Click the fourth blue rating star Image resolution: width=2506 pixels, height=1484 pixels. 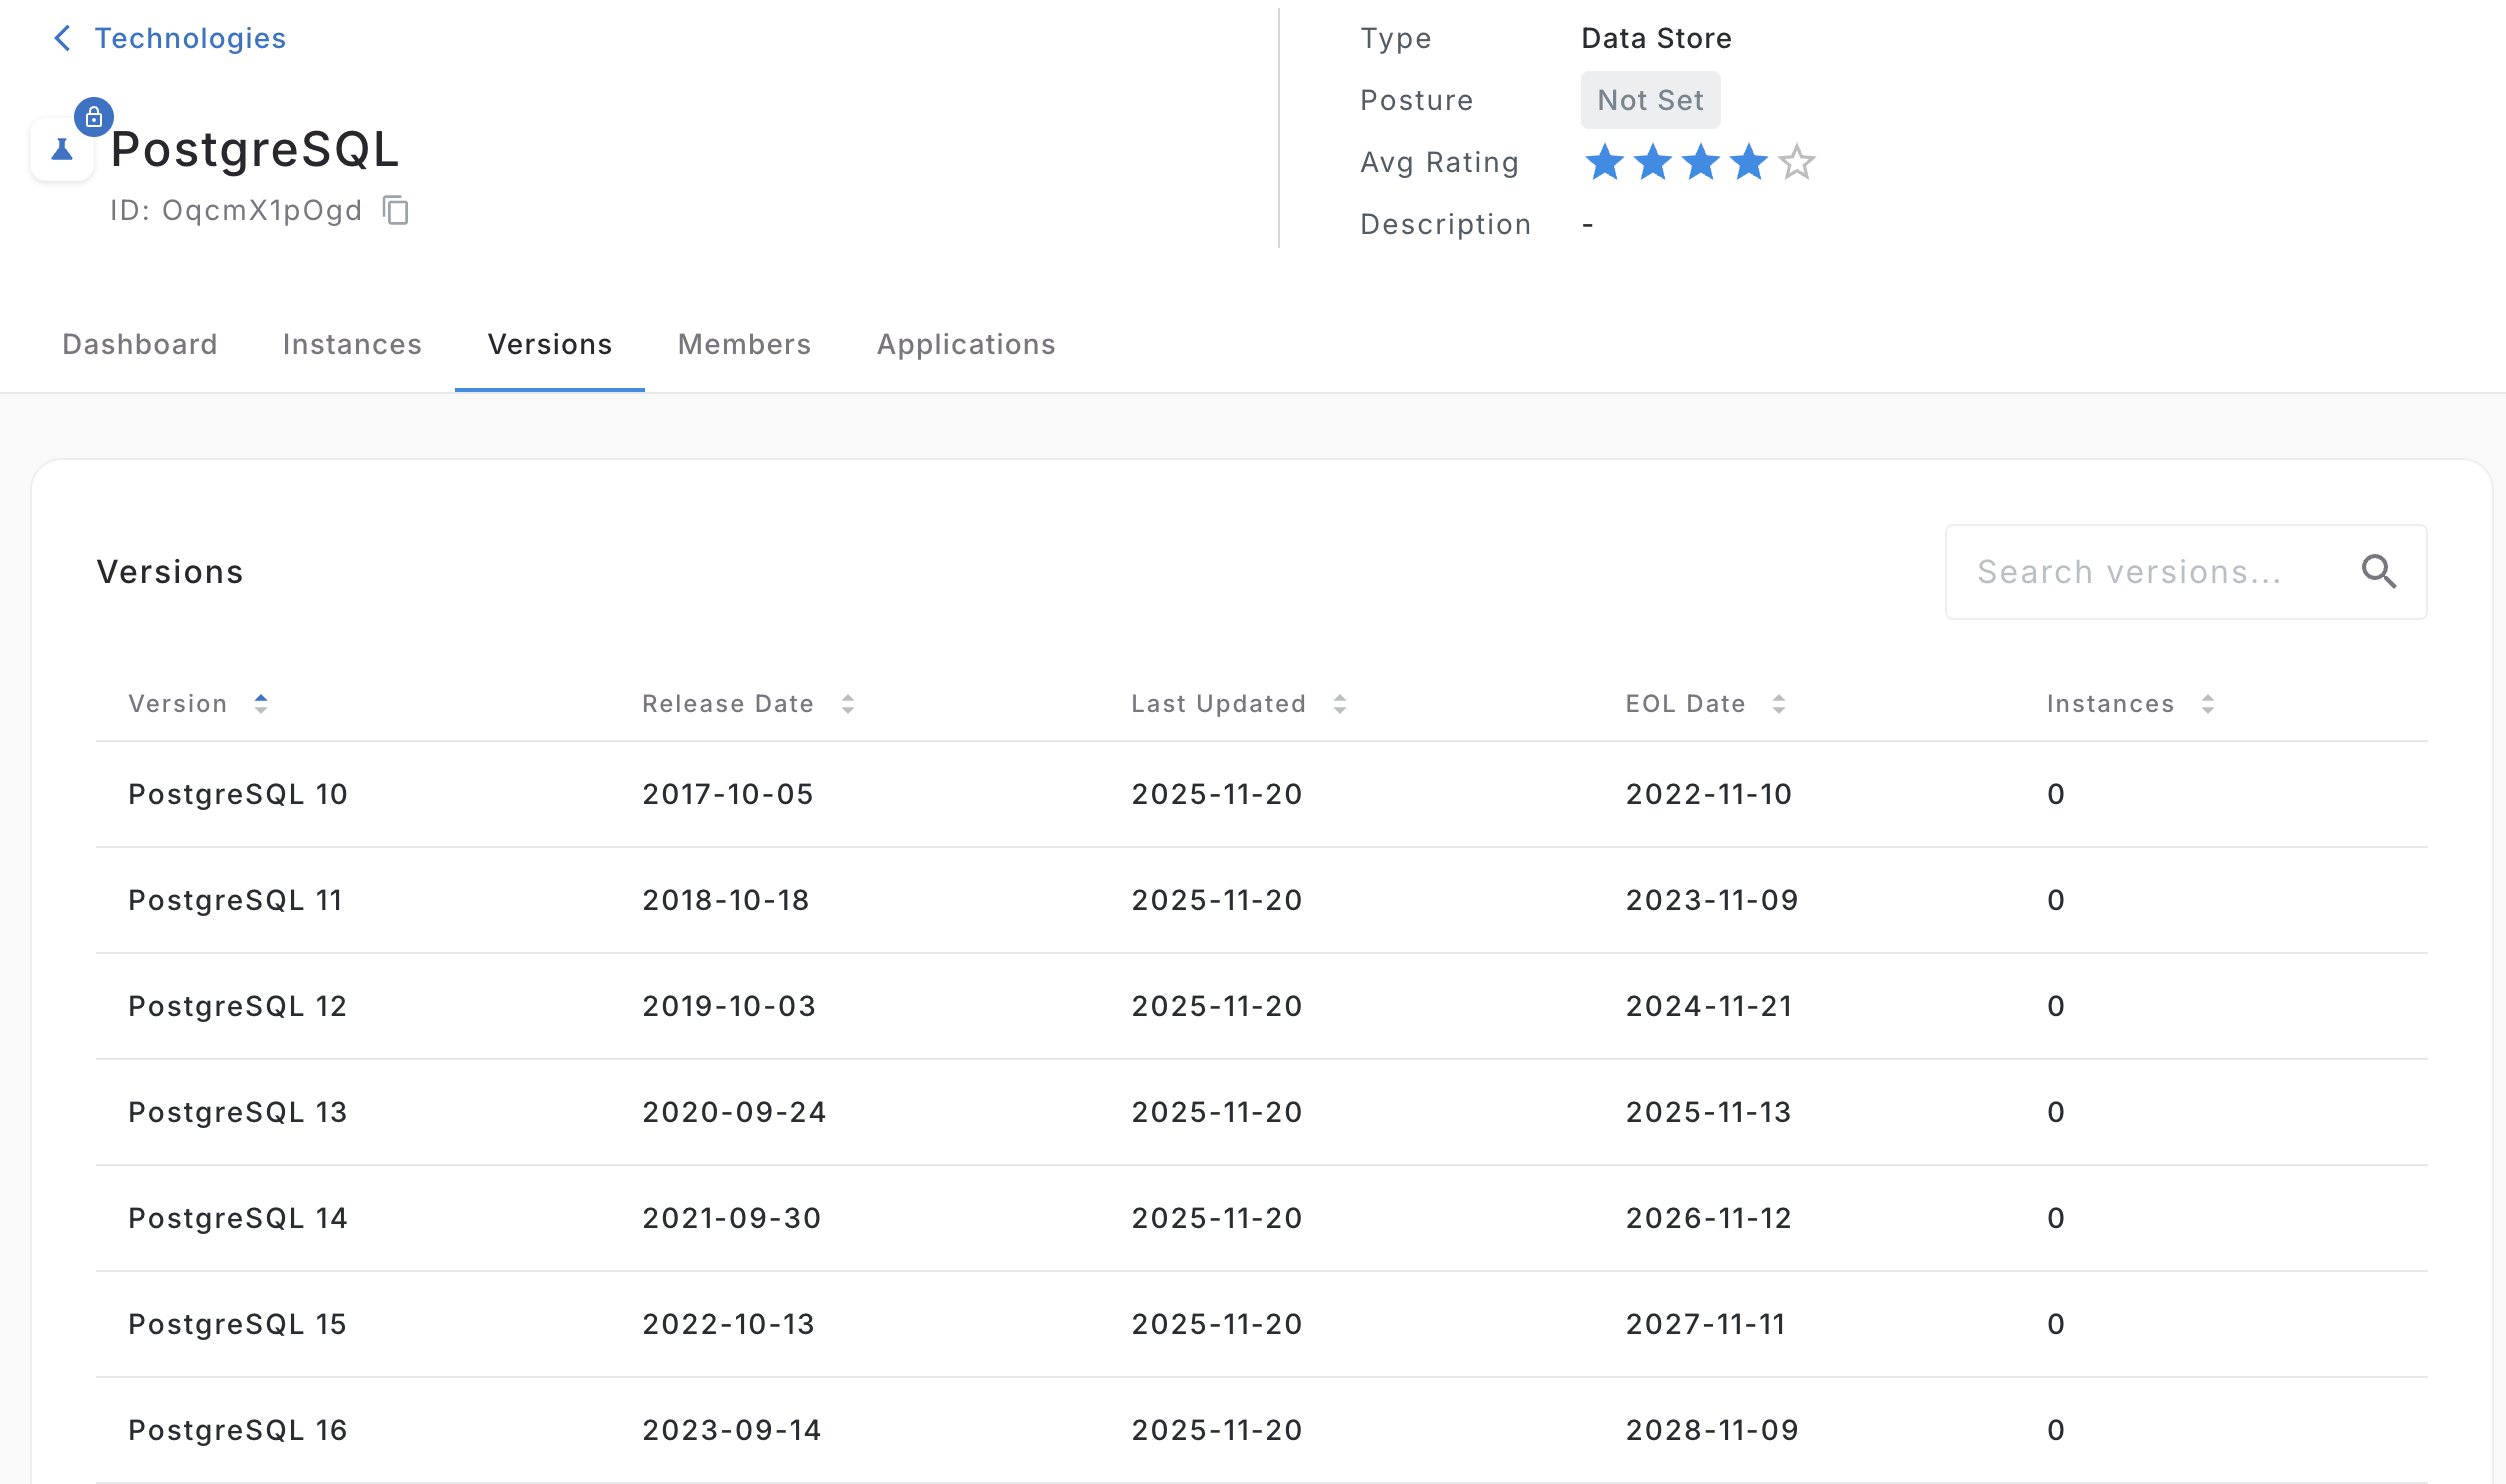tap(1748, 162)
